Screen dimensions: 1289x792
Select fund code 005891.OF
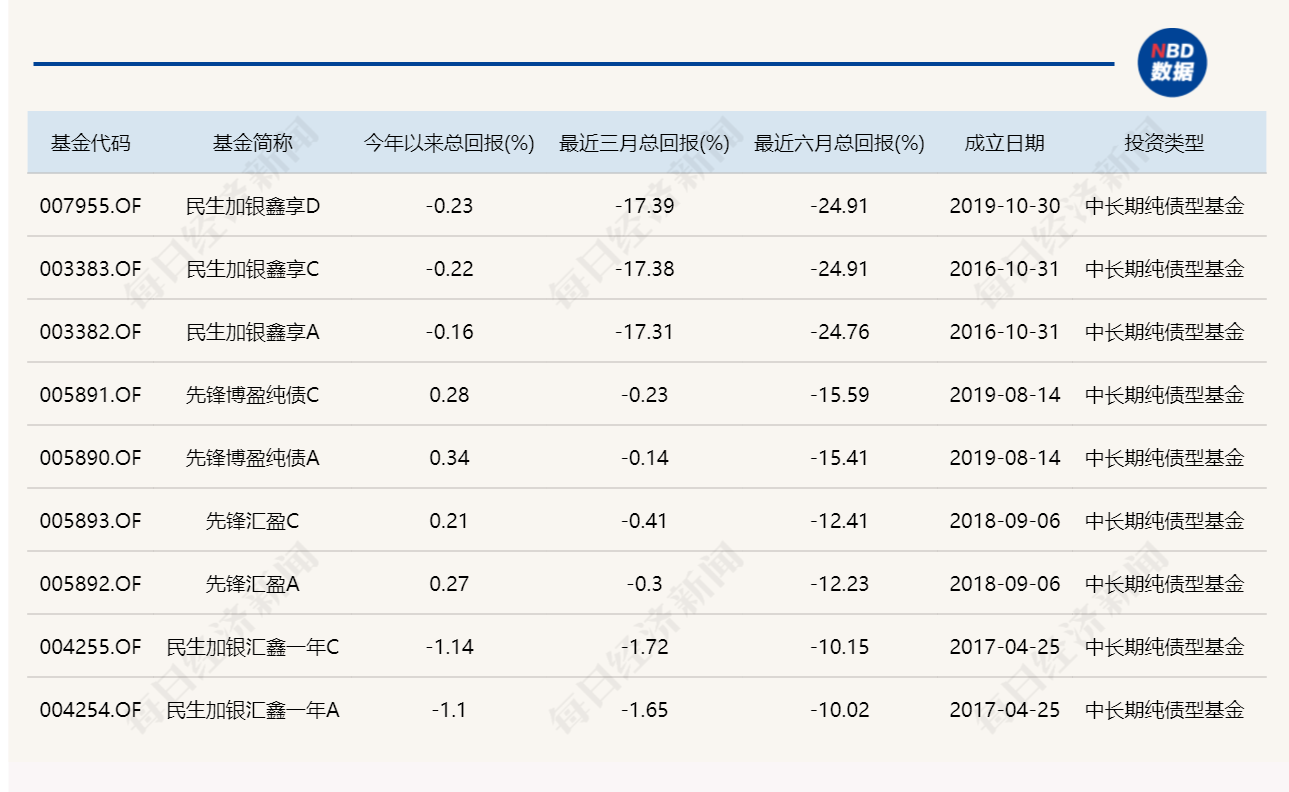tap(91, 395)
